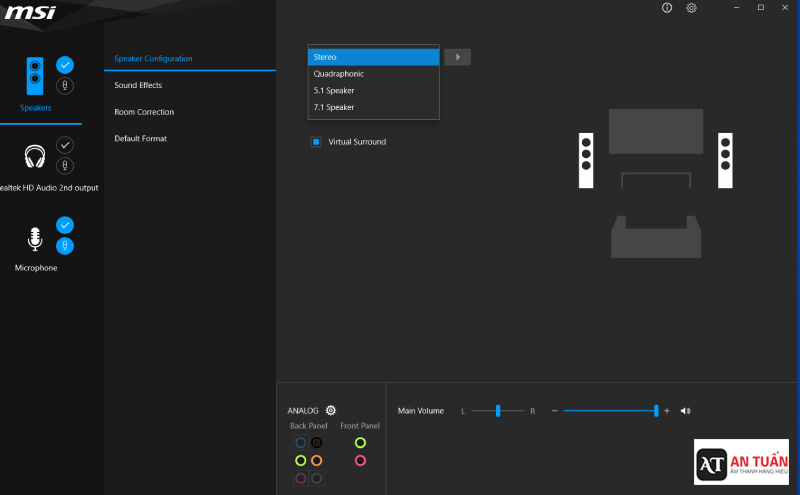
Task: Click the plus button to raise volume
Action: [667, 411]
